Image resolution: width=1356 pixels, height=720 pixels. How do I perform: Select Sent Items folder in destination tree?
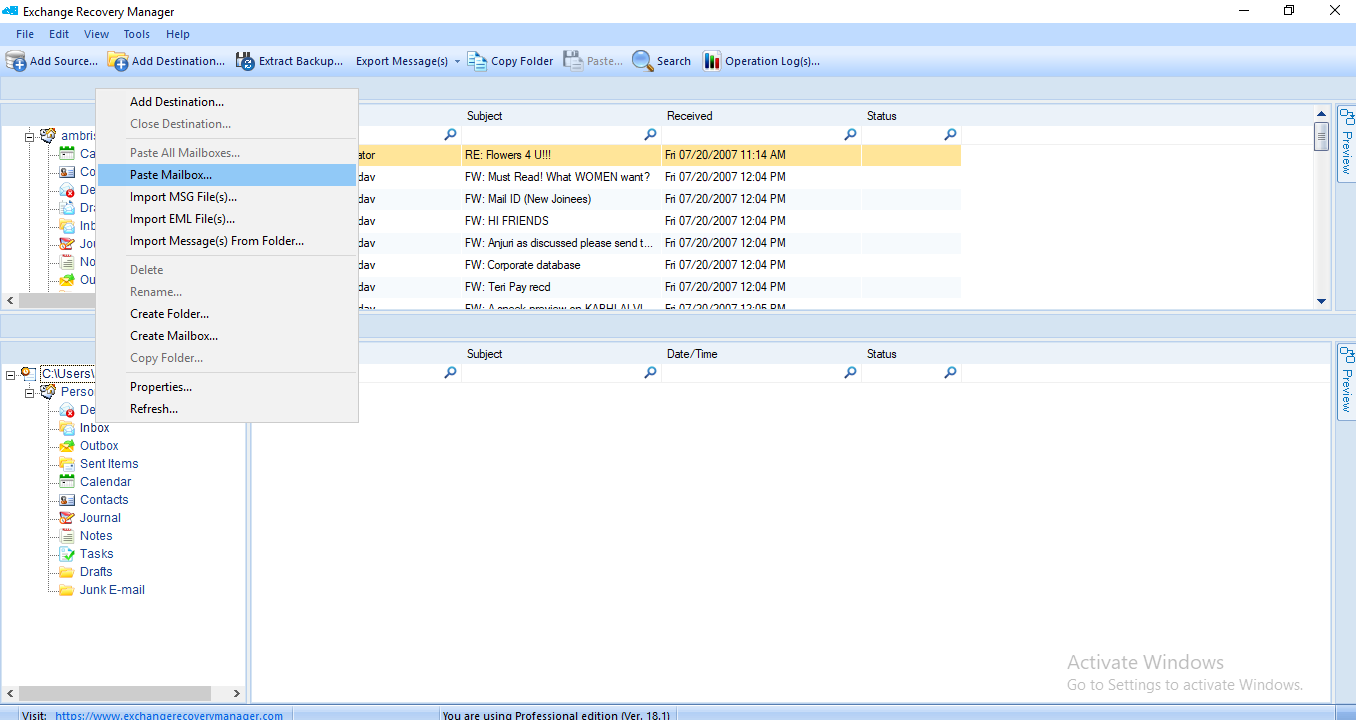[x=109, y=464]
